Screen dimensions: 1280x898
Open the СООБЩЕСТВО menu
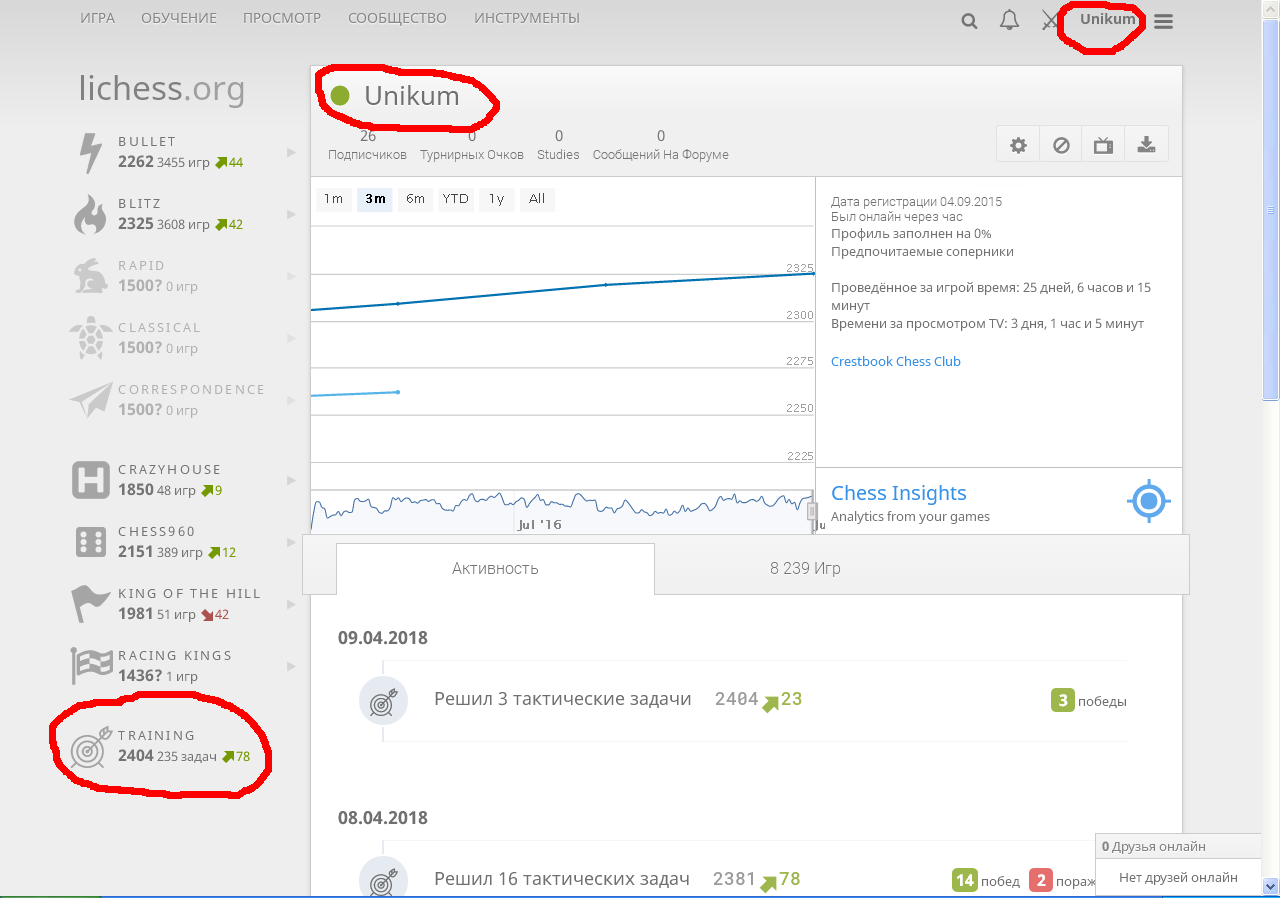398,18
